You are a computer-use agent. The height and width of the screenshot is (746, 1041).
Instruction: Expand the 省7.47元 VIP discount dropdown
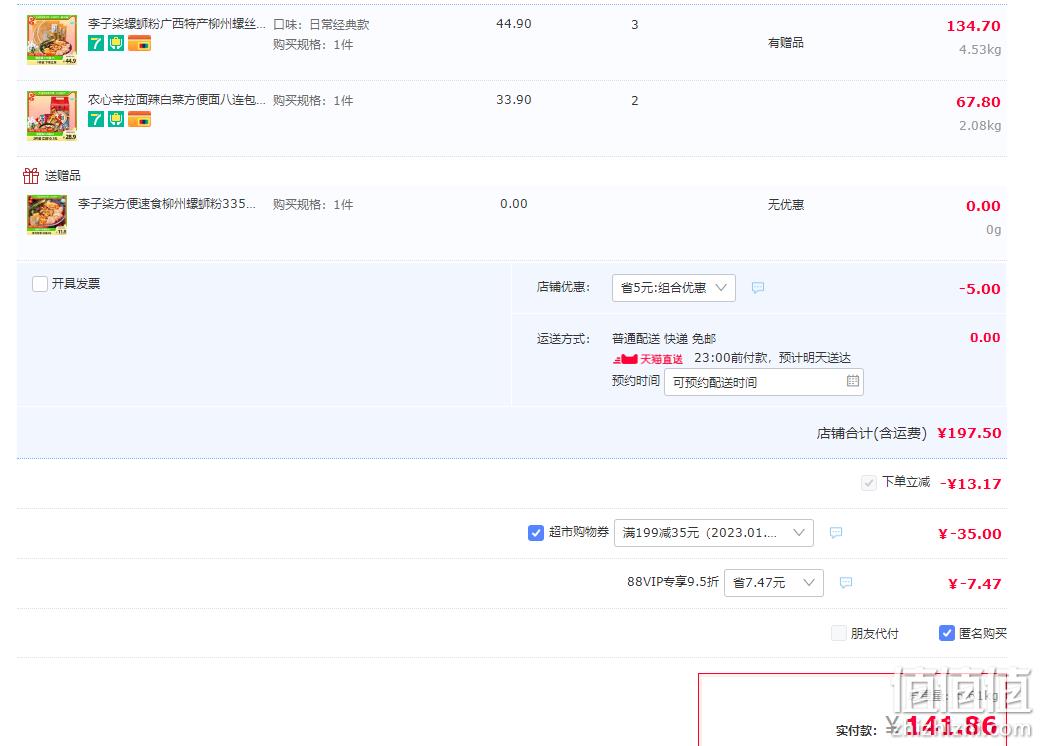click(774, 582)
